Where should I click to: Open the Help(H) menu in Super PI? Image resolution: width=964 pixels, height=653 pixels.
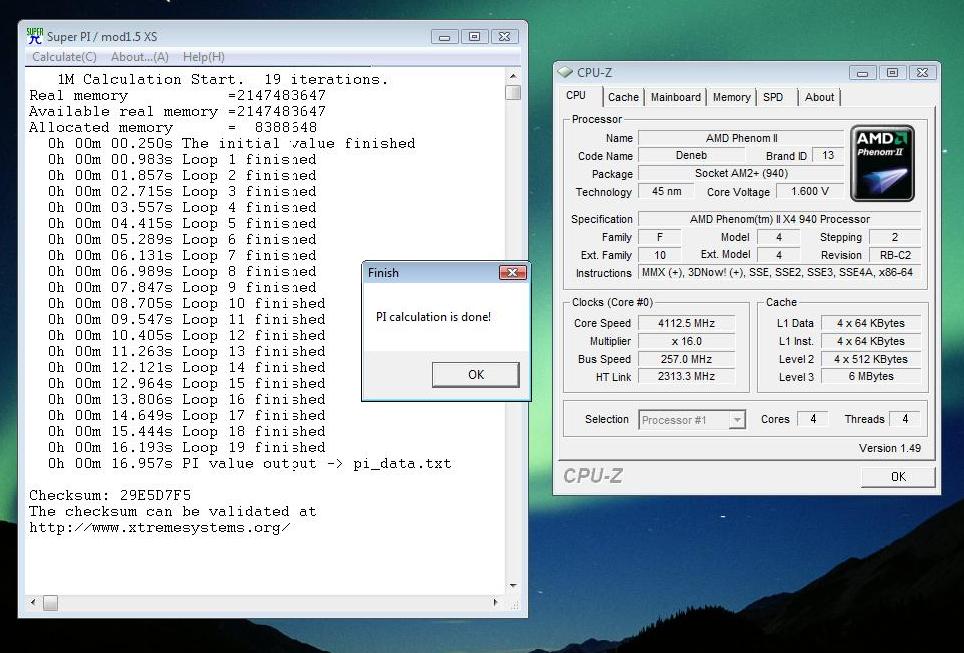pyautogui.click(x=203, y=57)
